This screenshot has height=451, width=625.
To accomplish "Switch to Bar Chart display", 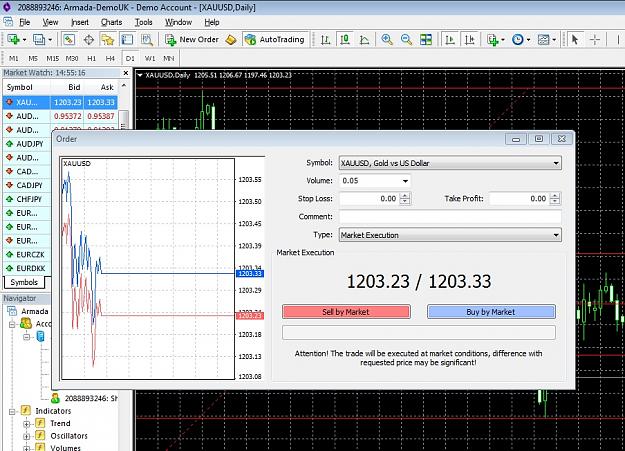I will pos(326,39).
